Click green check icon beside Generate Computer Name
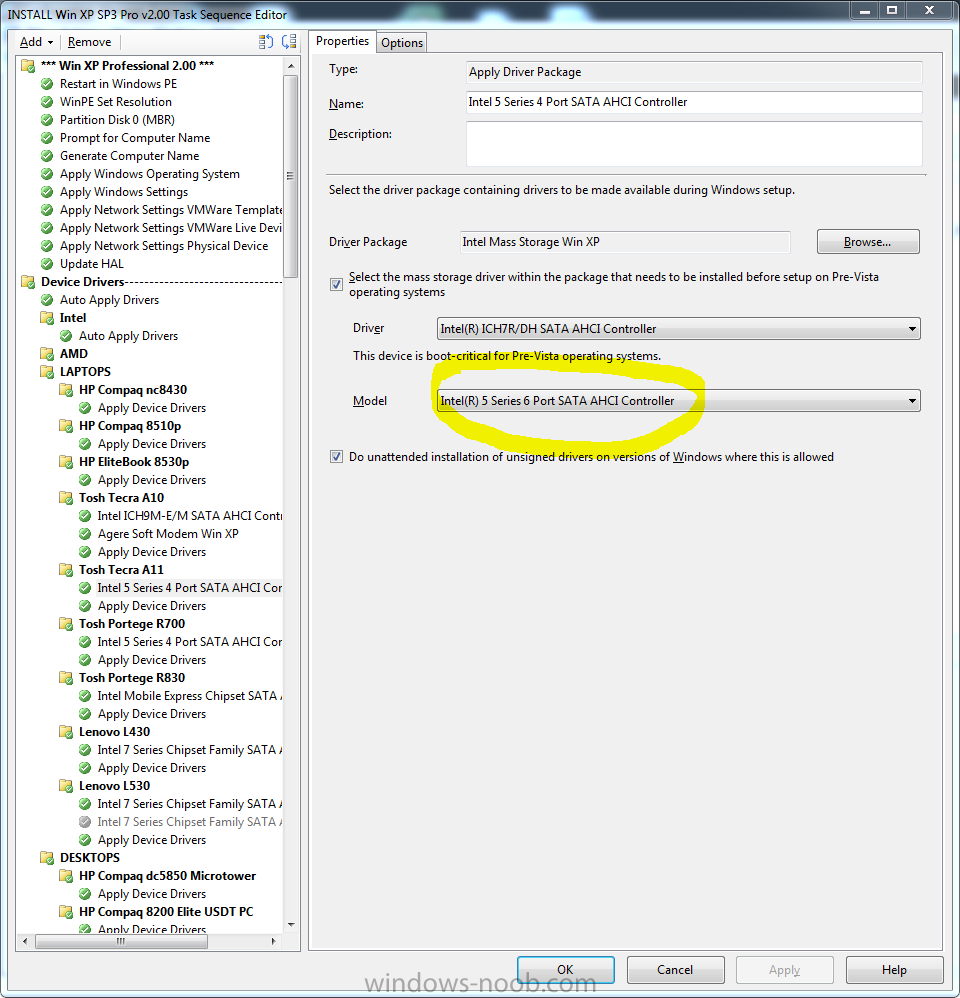 tap(46, 156)
